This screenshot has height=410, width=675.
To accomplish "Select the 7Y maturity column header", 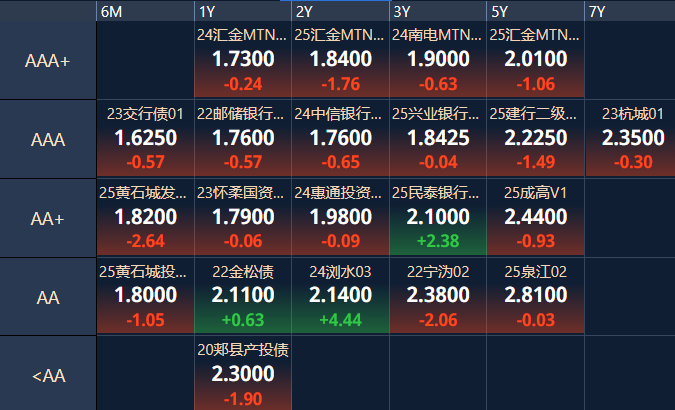I will click(630, 11).
